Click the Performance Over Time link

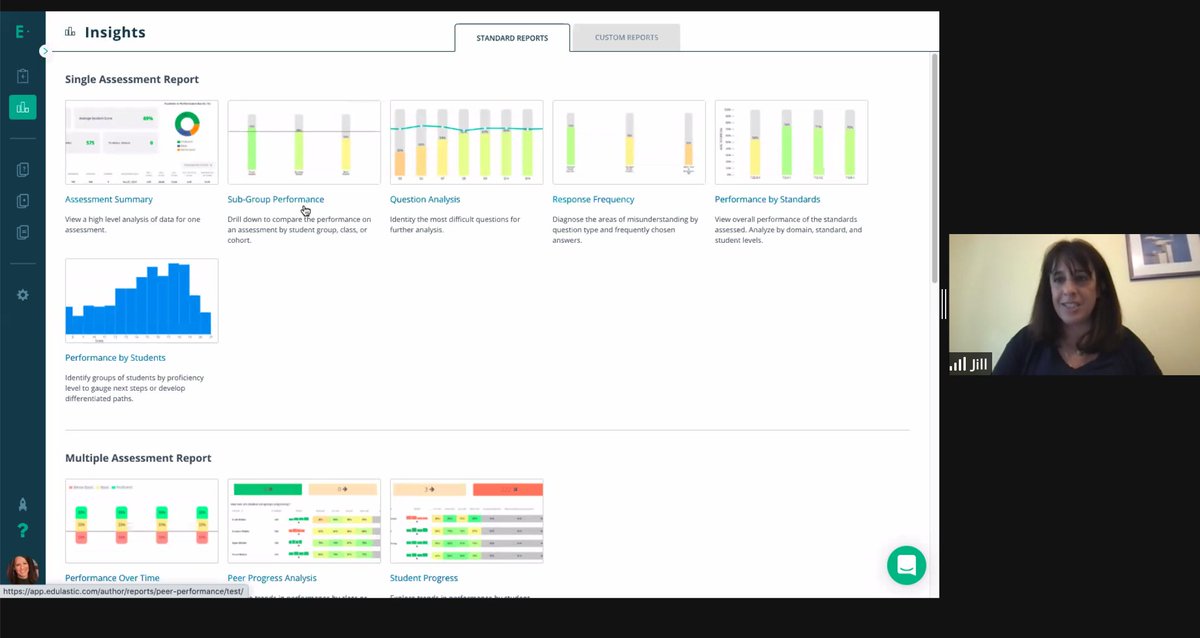(112, 578)
